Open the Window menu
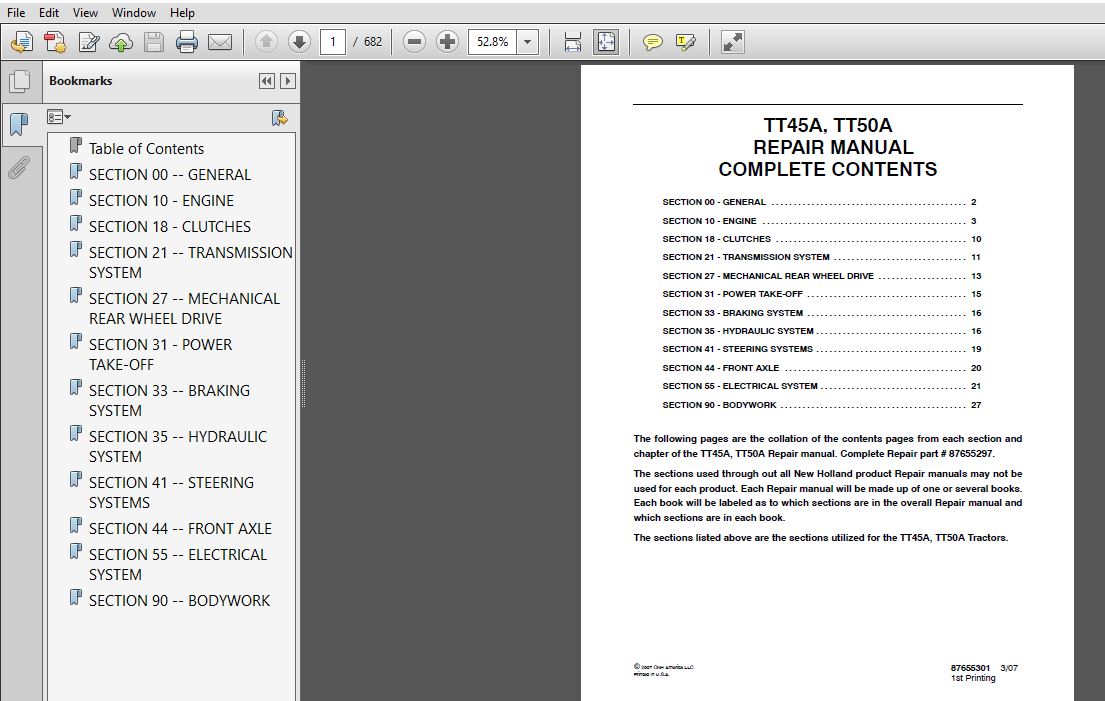Viewport: 1105px width, 701px height. pyautogui.click(x=133, y=13)
